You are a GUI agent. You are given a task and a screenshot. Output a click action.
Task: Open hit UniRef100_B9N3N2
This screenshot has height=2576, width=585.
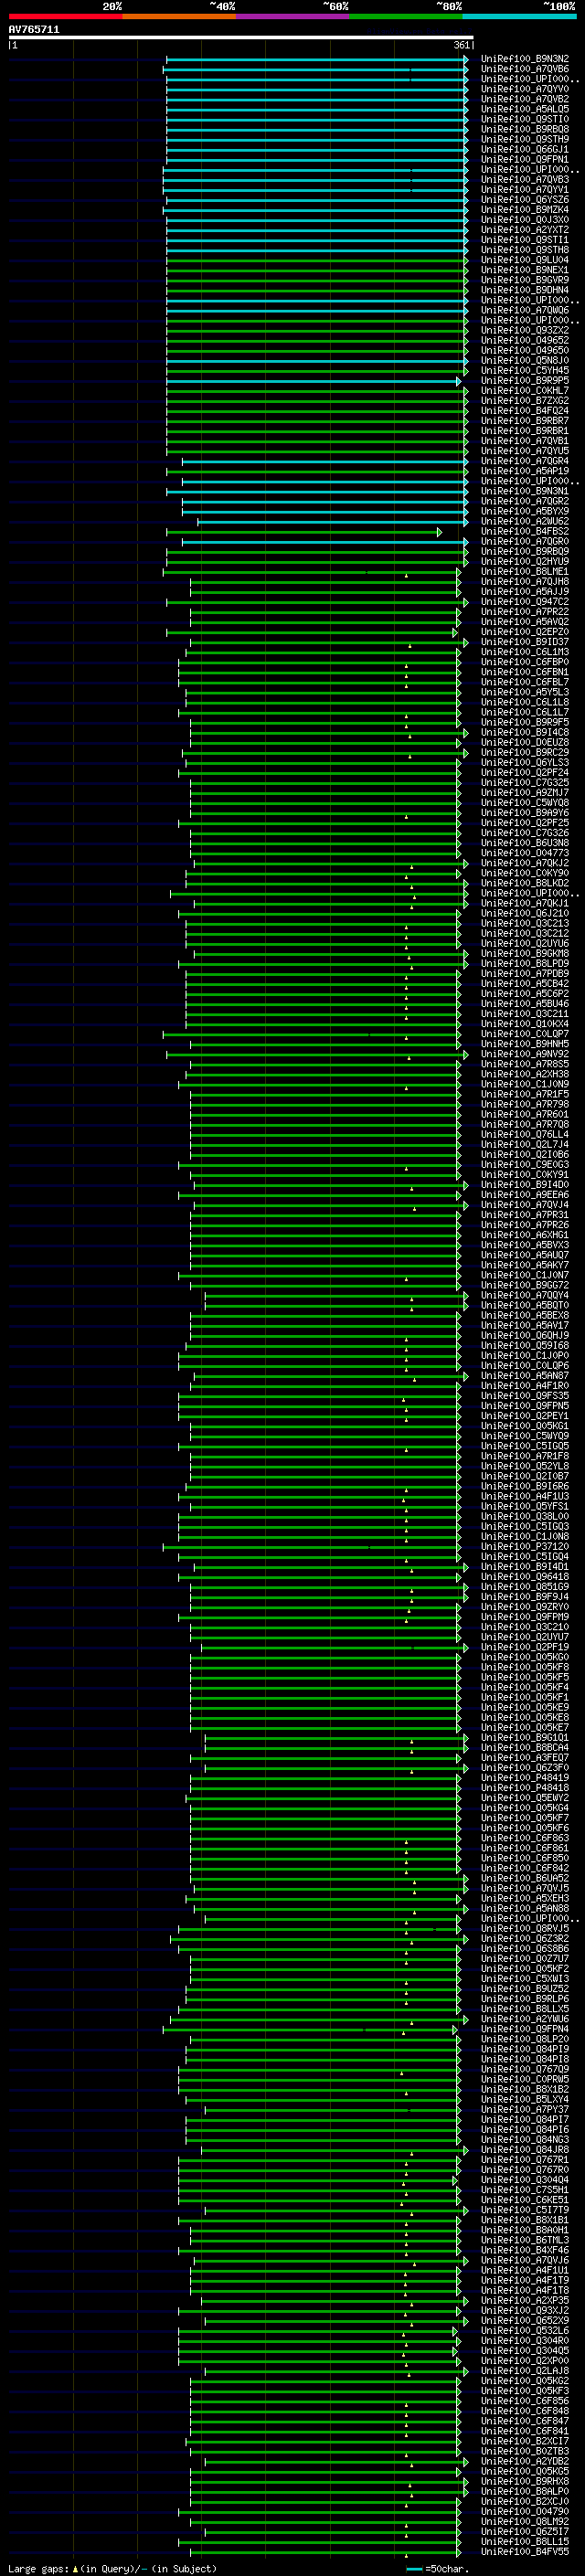click(525, 59)
